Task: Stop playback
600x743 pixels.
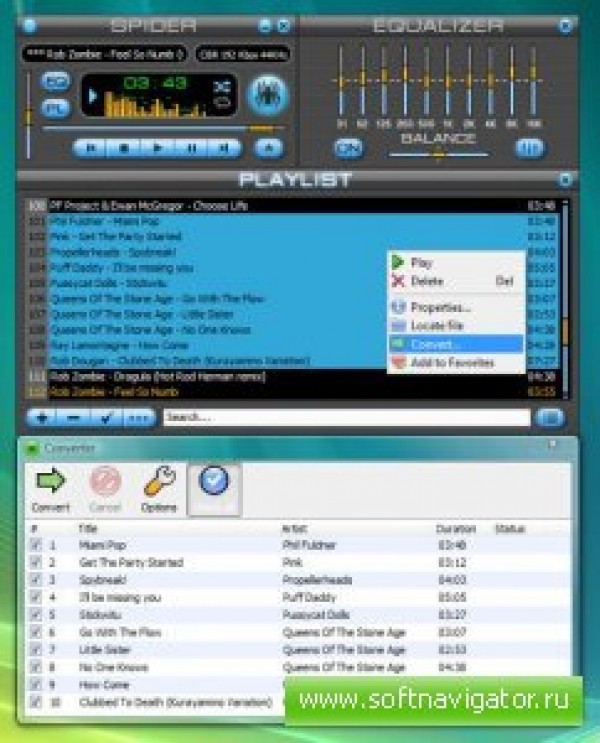Action: point(124,148)
